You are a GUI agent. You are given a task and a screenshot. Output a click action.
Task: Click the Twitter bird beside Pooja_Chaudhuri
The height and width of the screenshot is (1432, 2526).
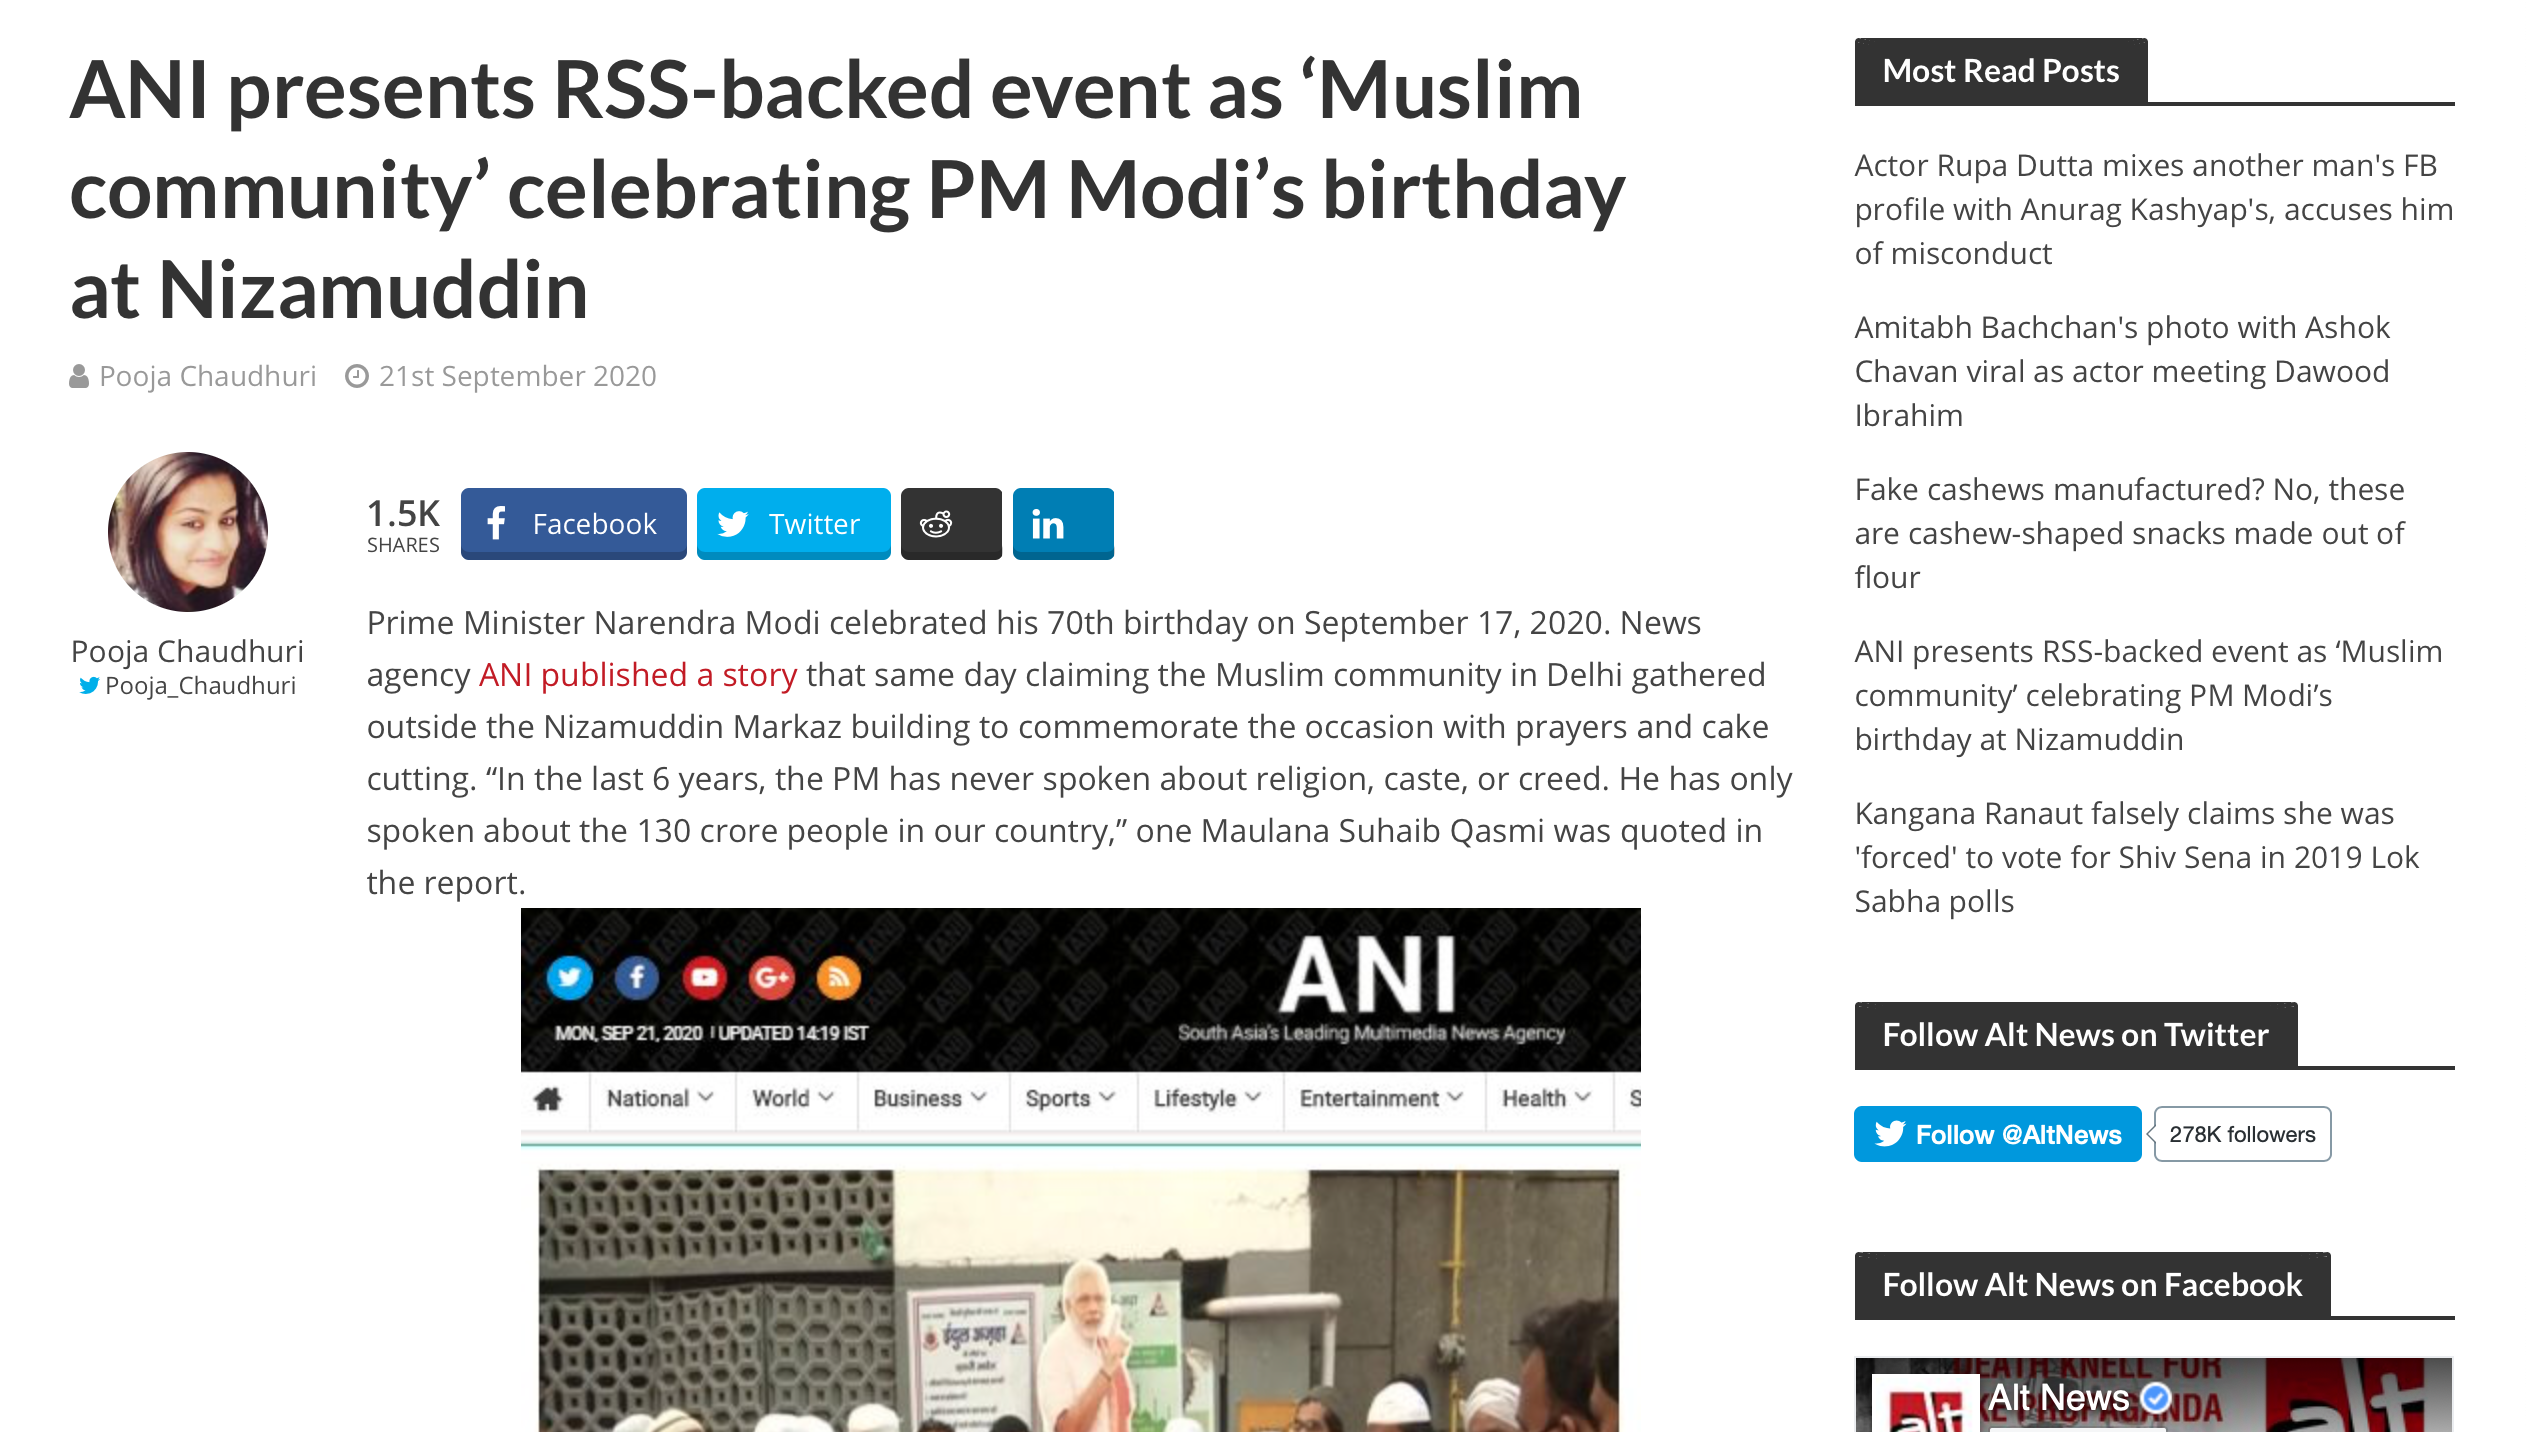[89, 686]
